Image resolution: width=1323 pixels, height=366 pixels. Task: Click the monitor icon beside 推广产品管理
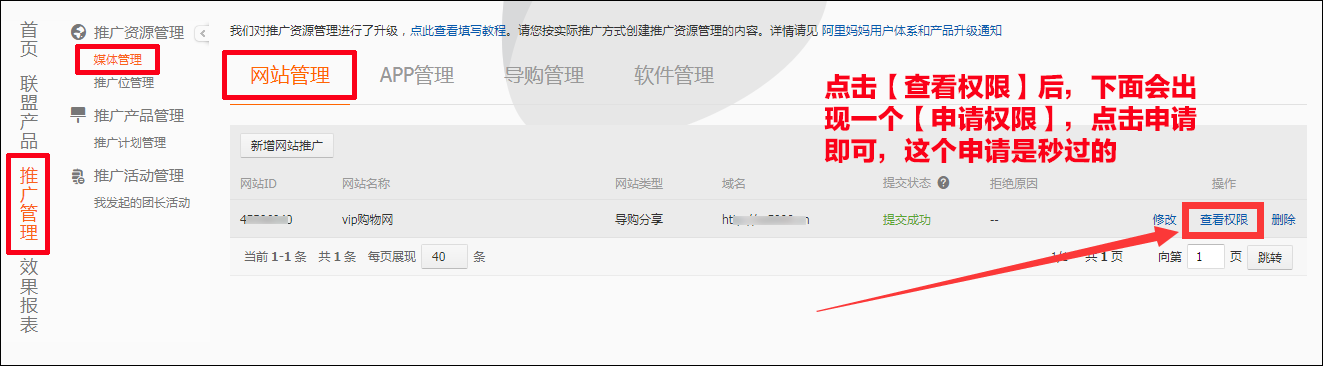pos(78,115)
